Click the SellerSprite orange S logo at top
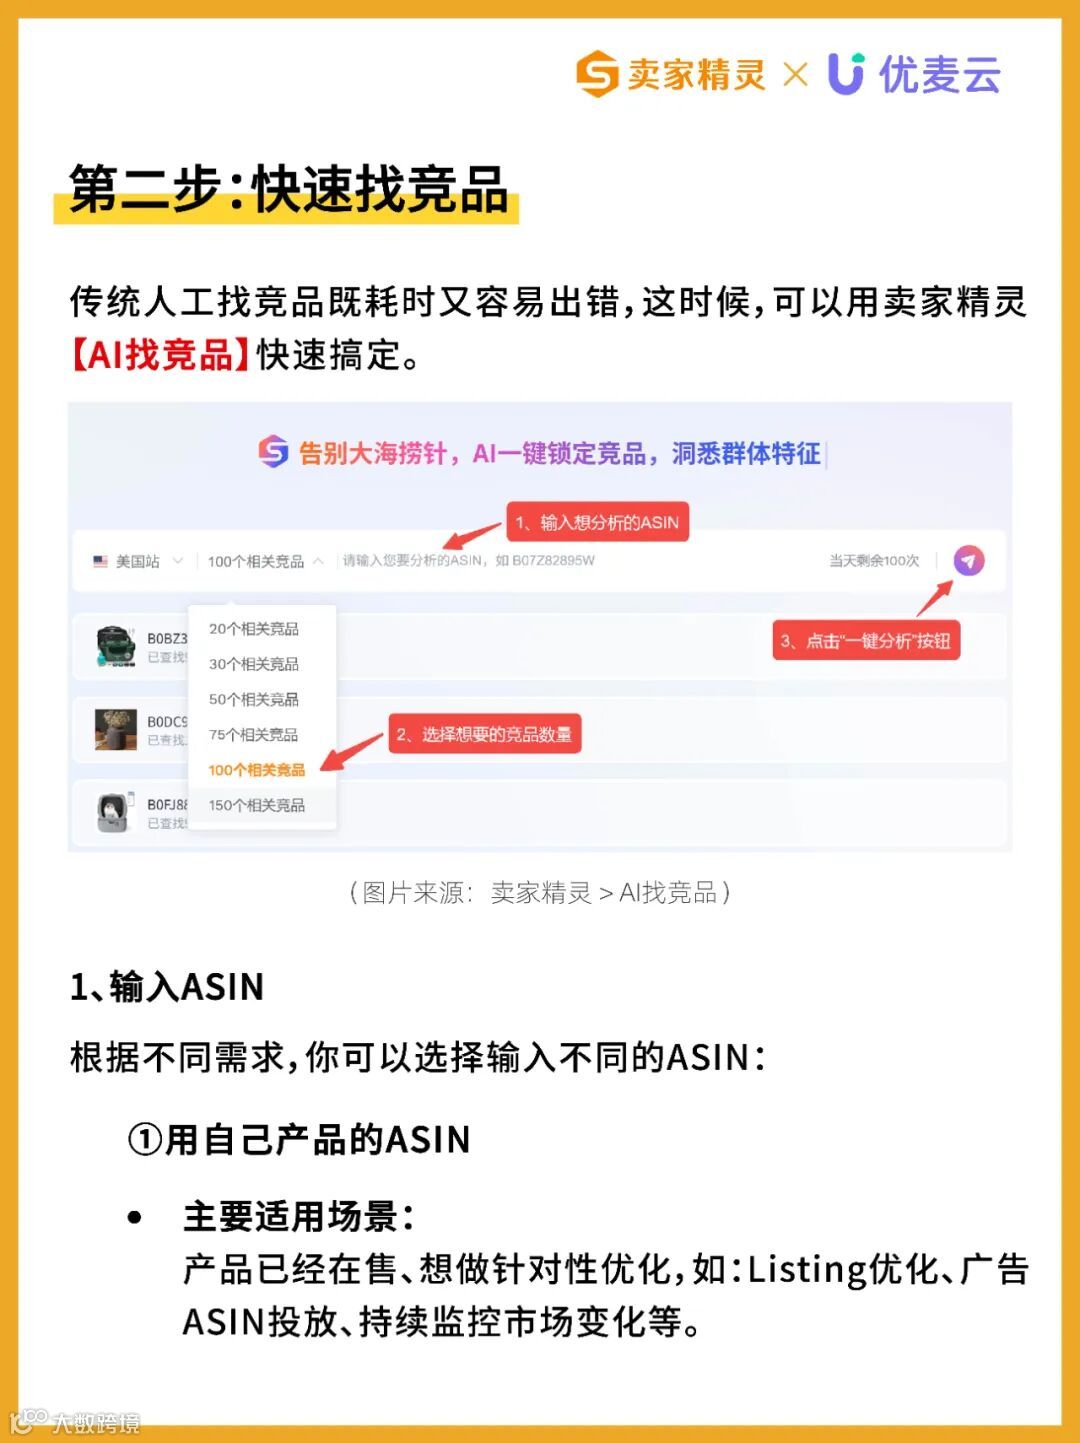 click(x=598, y=74)
